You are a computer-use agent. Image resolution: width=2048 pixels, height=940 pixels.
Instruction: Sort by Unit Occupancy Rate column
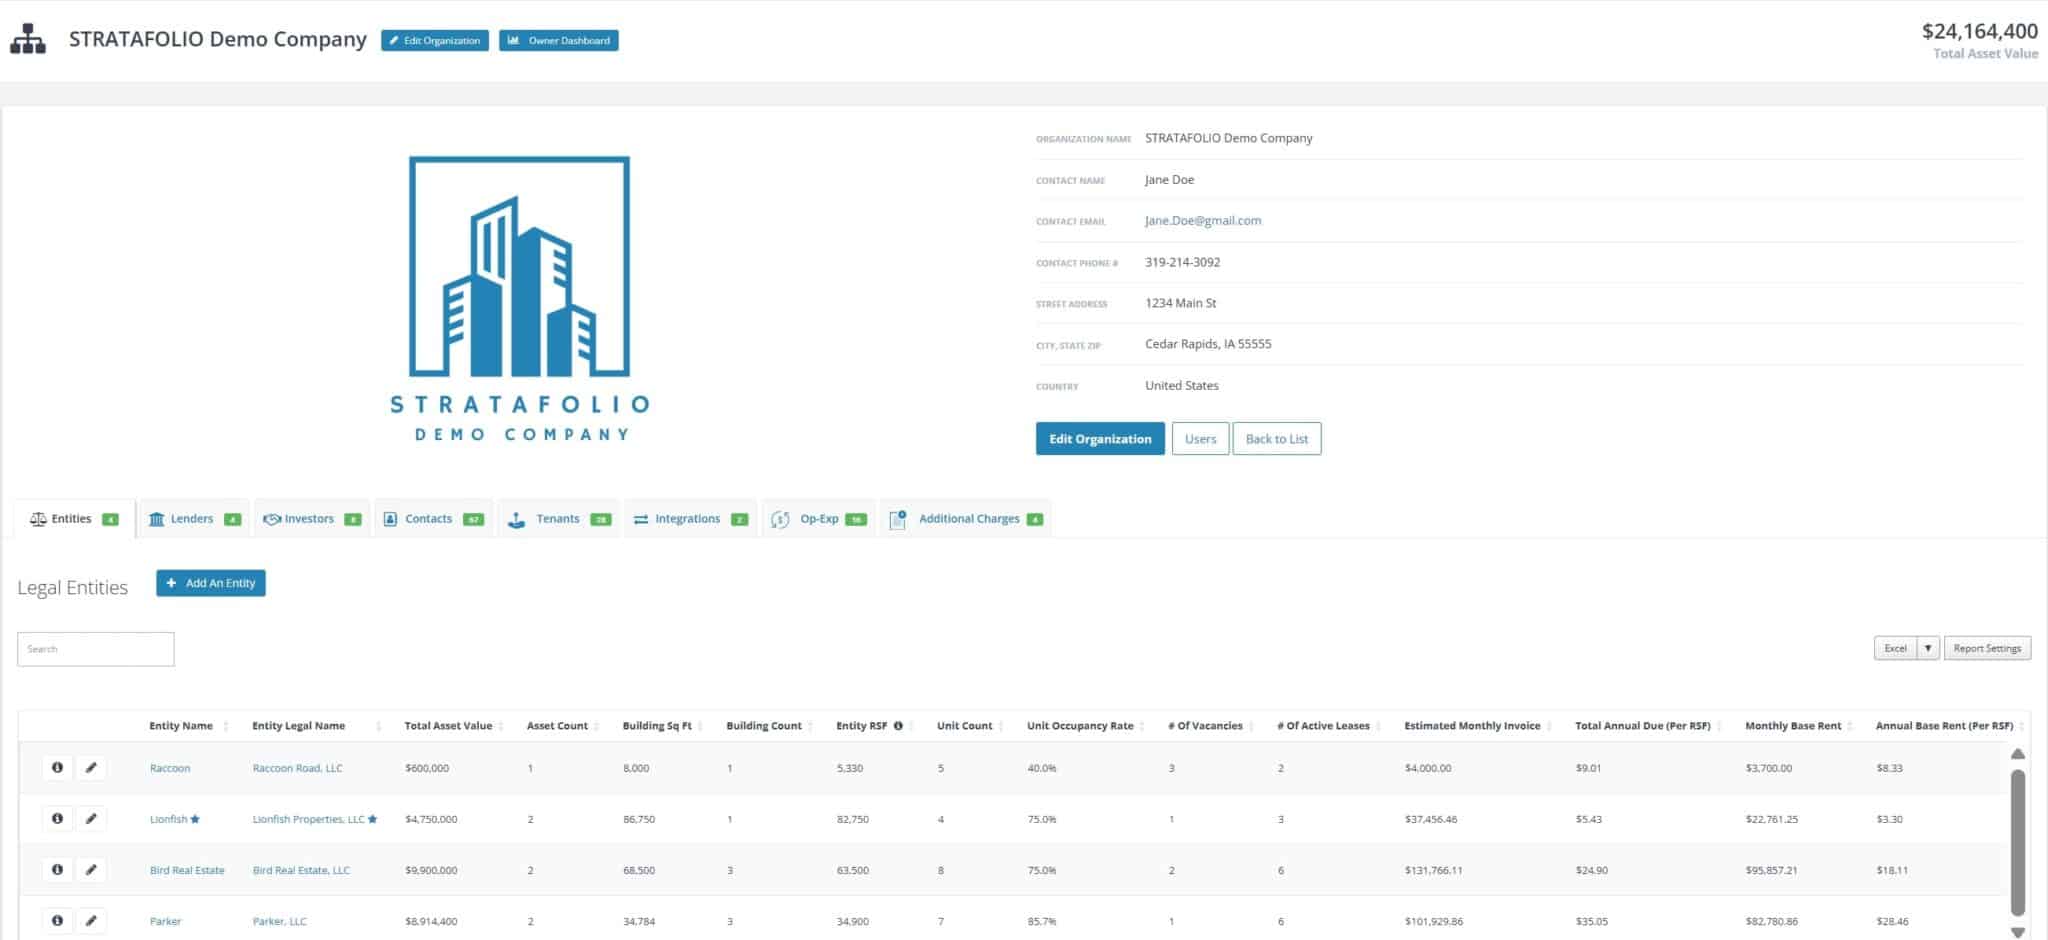point(1080,726)
